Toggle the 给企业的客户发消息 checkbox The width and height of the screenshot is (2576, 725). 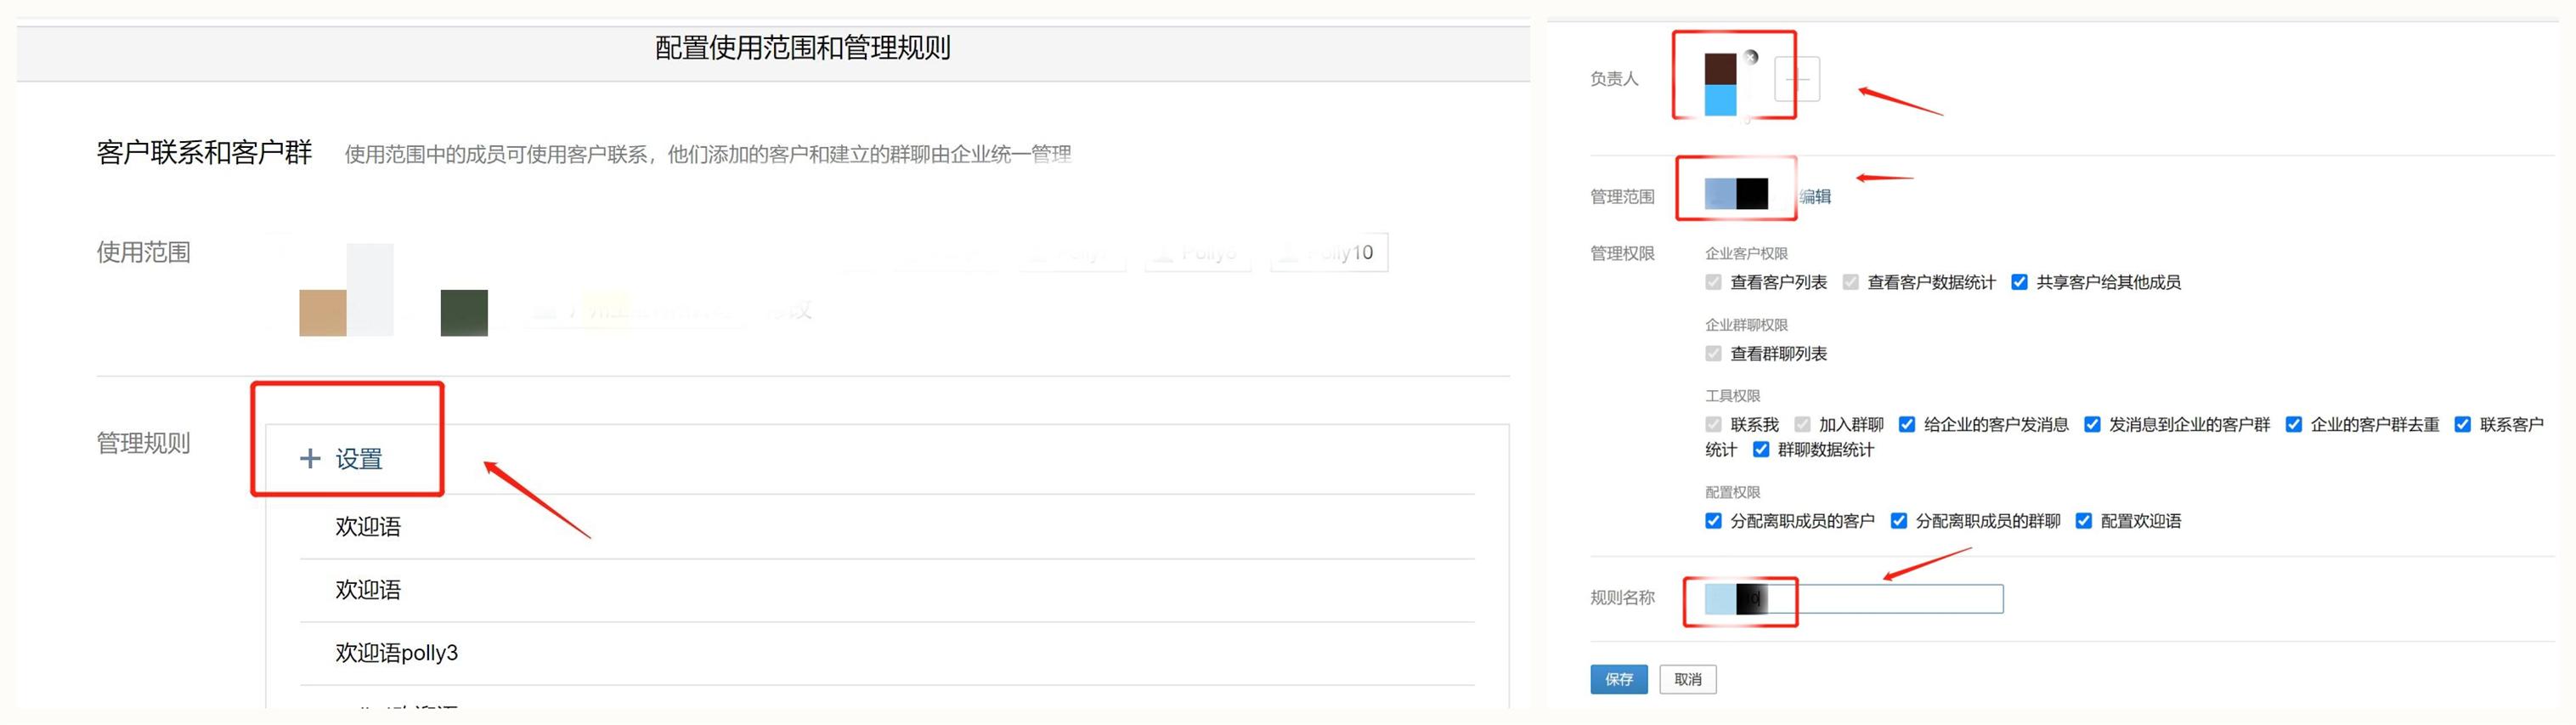[x=1907, y=425]
